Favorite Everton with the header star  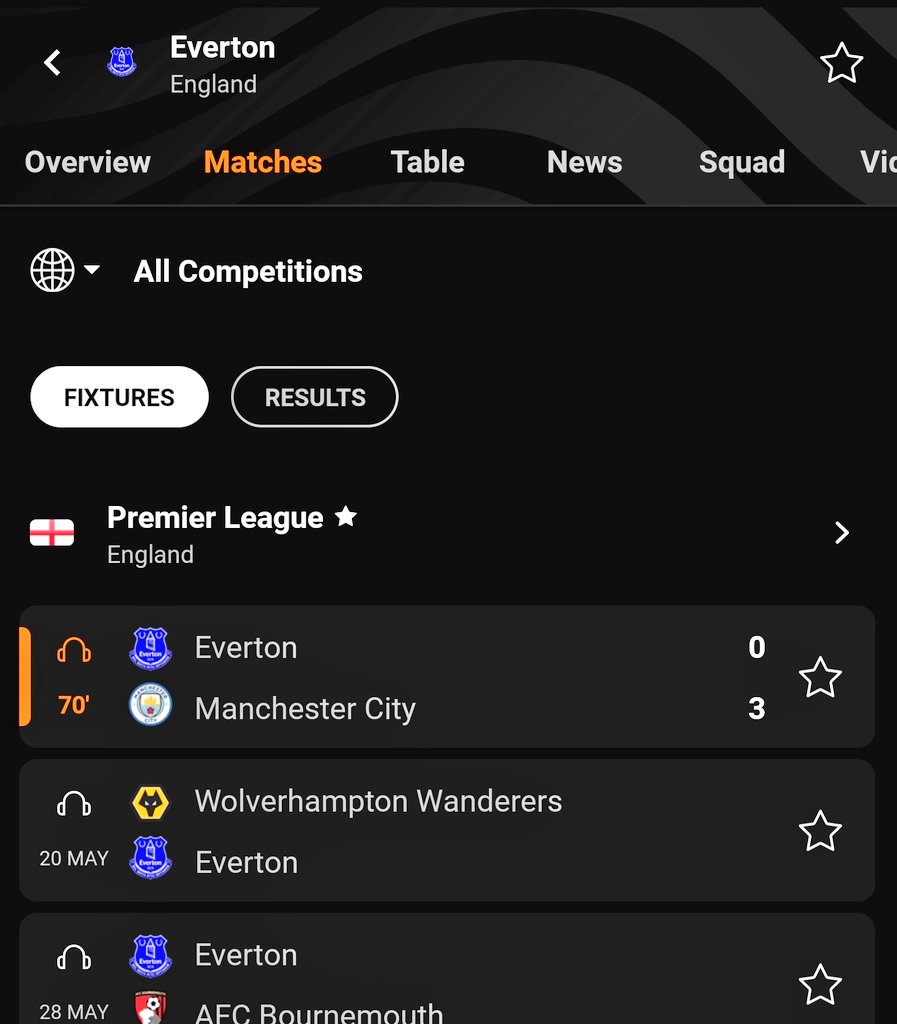(842, 63)
